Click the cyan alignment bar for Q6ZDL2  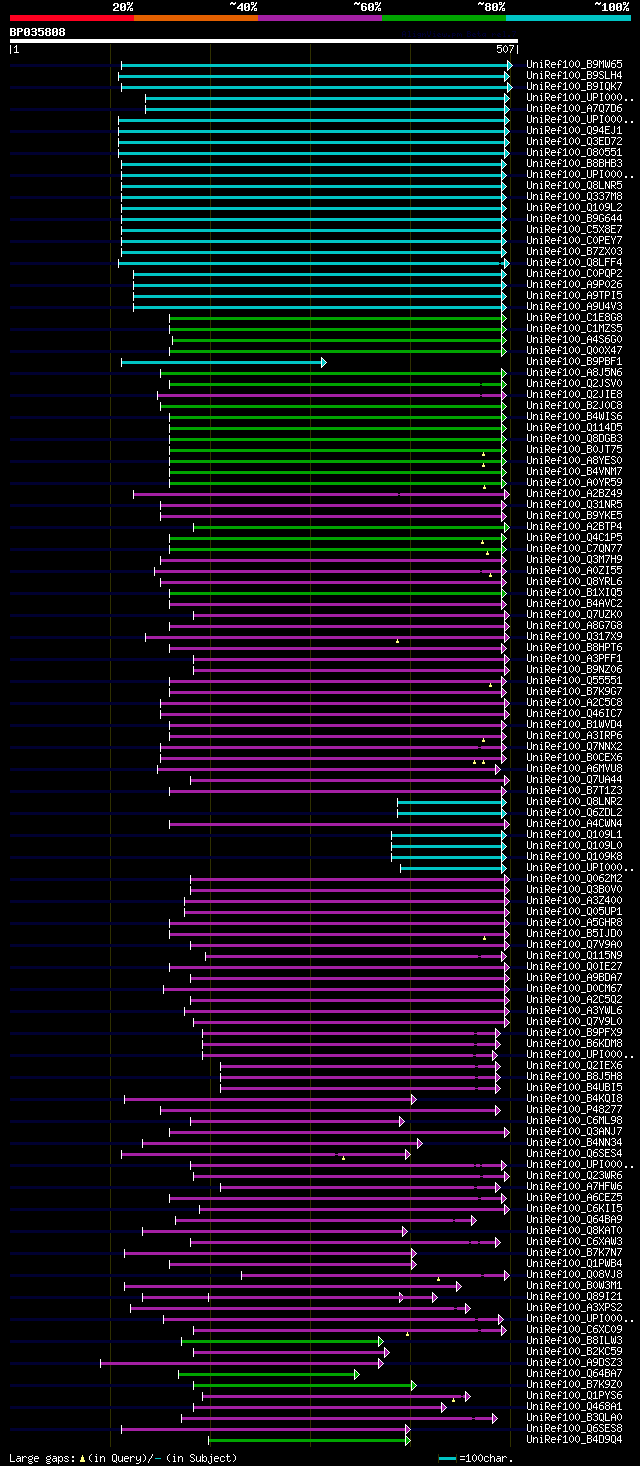[453, 813]
